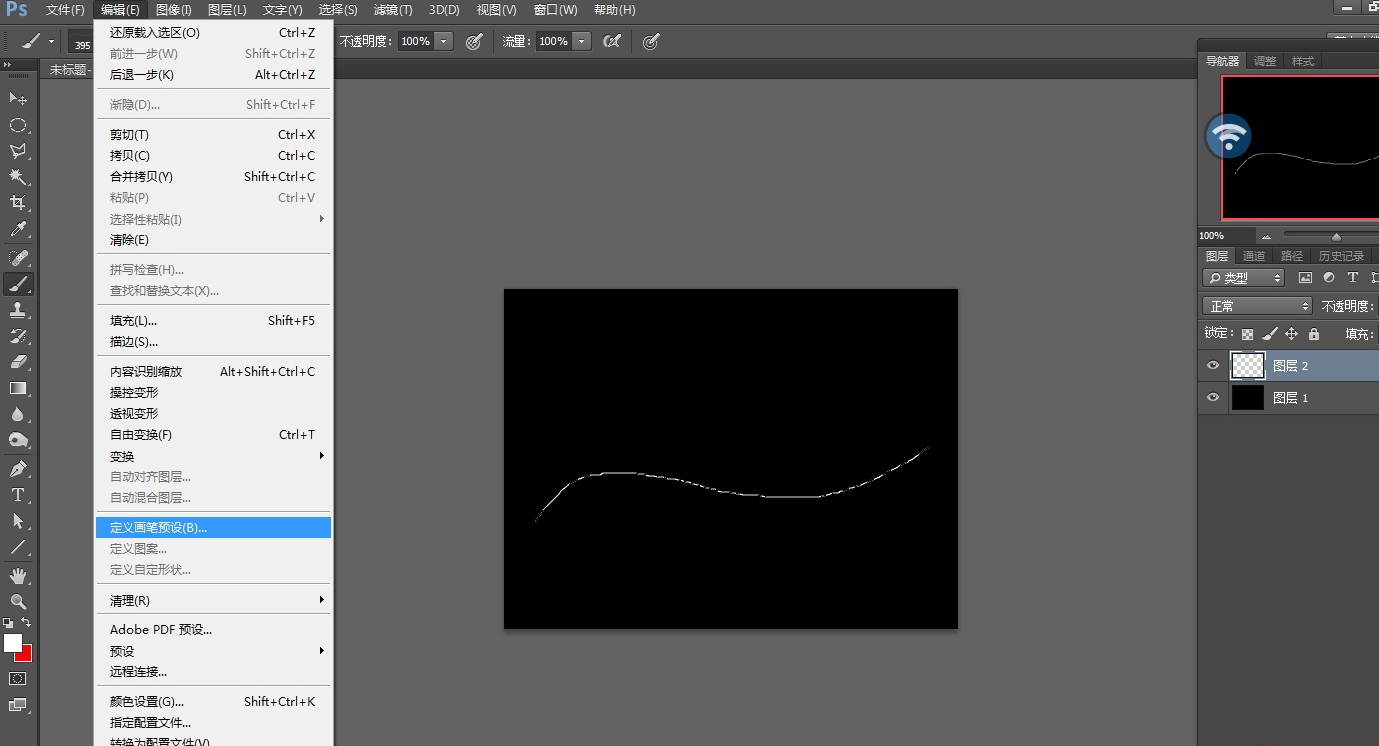Image resolution: width=1379 pixels, height=746 pixels.
Task: Select the Elliptical Marquee tool
Action: pyautogui.click(x=18, y=125)
